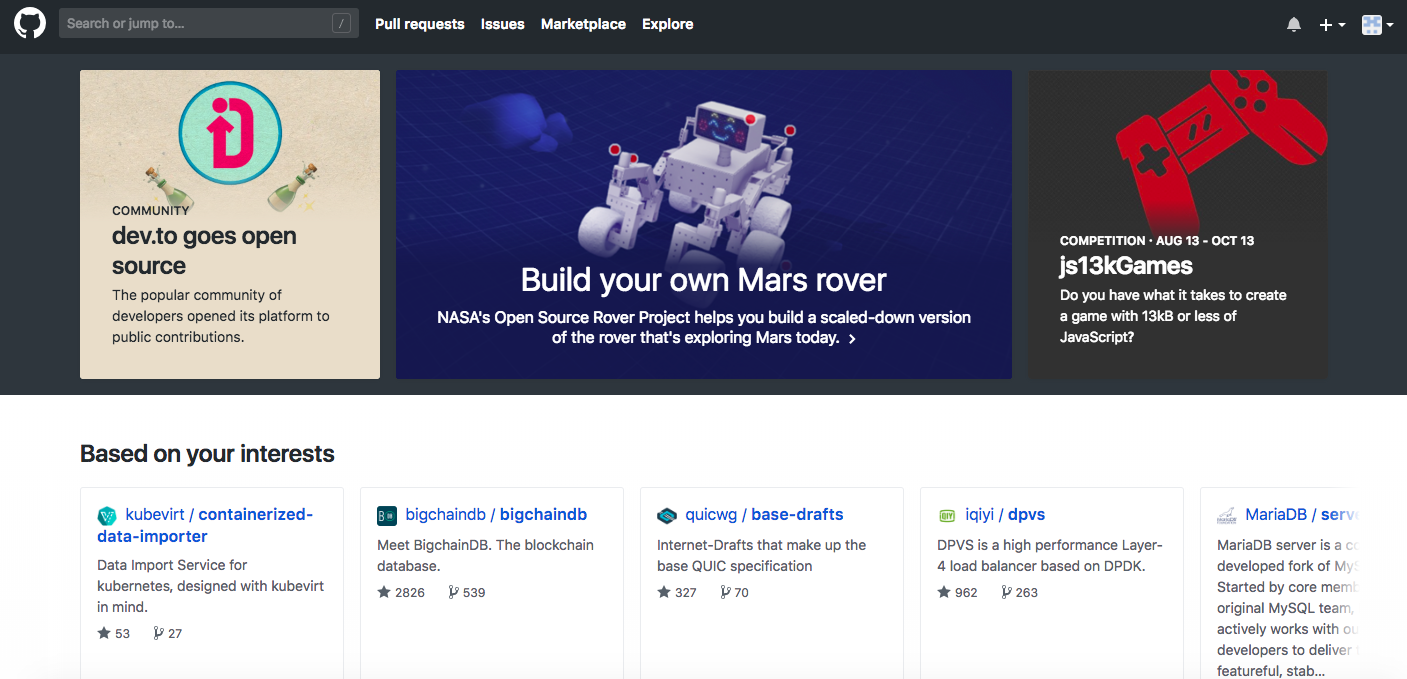The width and height of the screenshot is (1407, 679).
Task: Click Data Import Service for kubernetes description
Action: click(210, 586)
